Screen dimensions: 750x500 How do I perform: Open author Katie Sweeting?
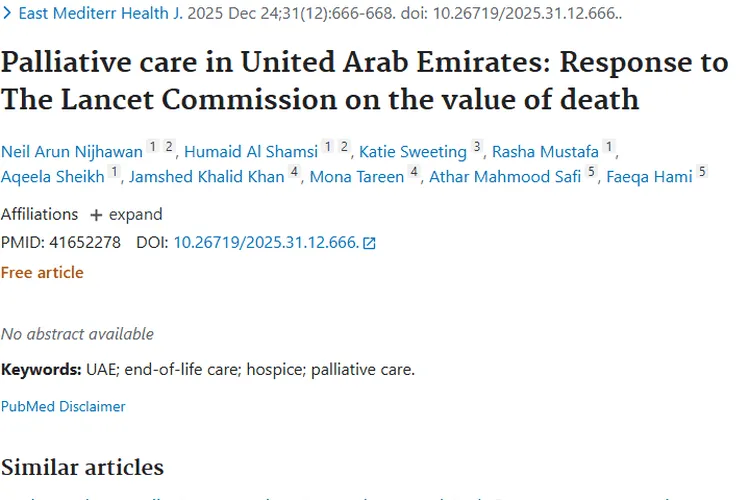[413, 152]
